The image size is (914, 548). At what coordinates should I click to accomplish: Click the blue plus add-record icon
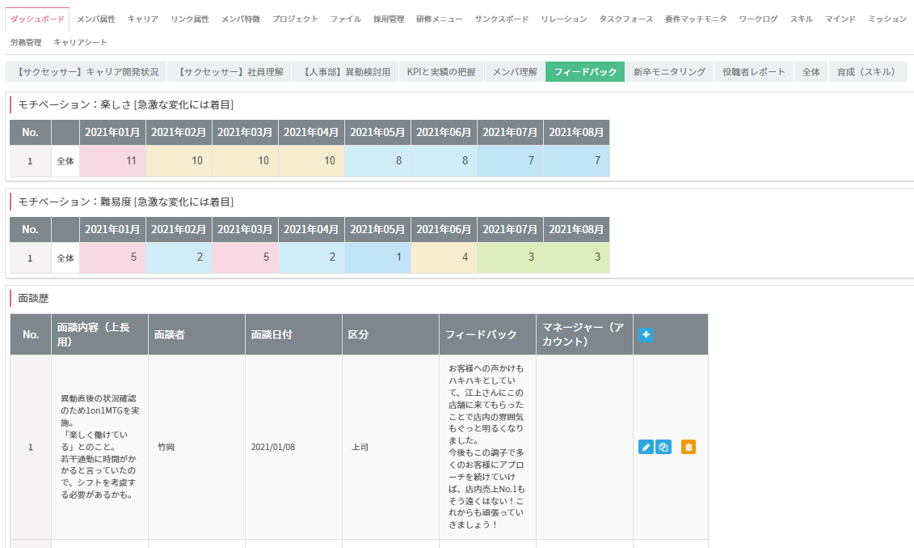[x=646, y=335]
